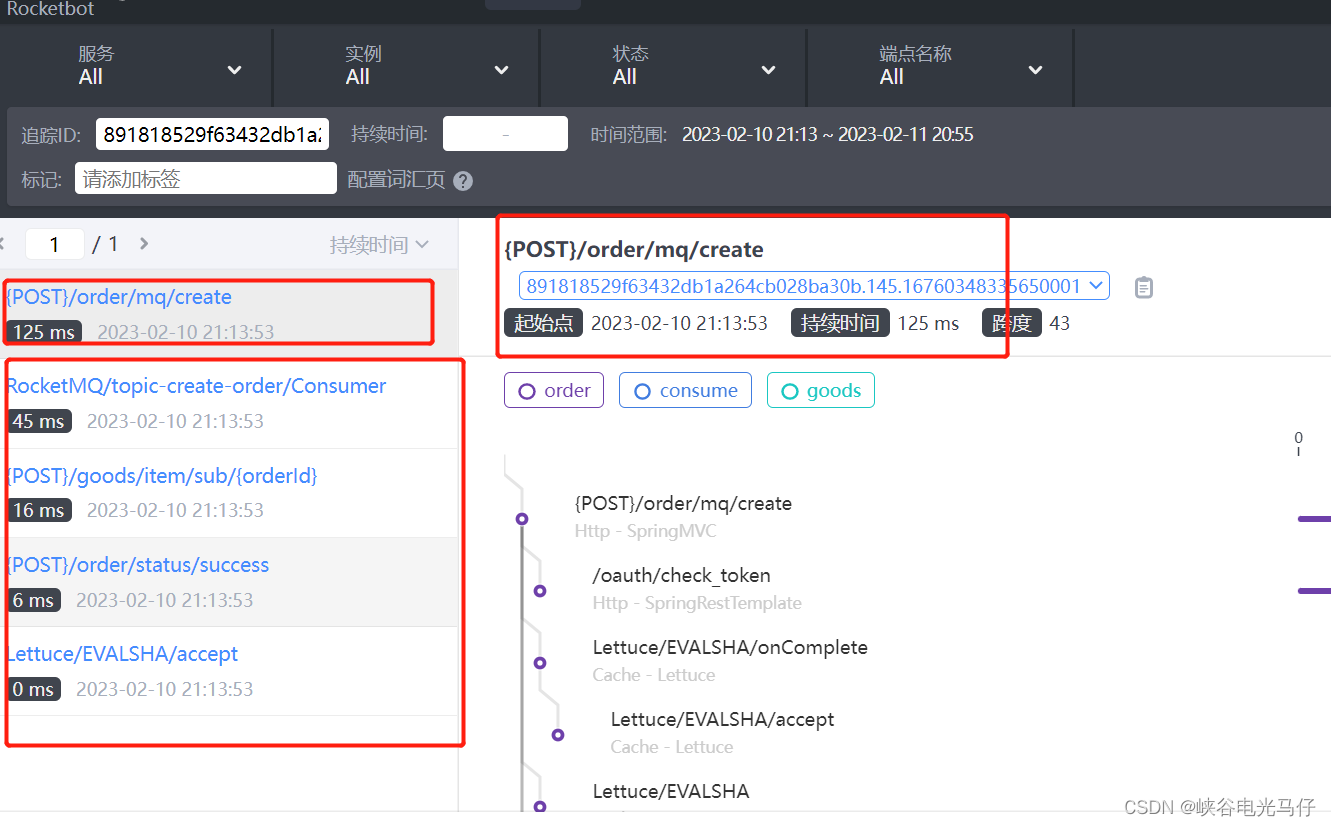
Task: Open the 实例 instance dropdown
Action: coord(405,66)
